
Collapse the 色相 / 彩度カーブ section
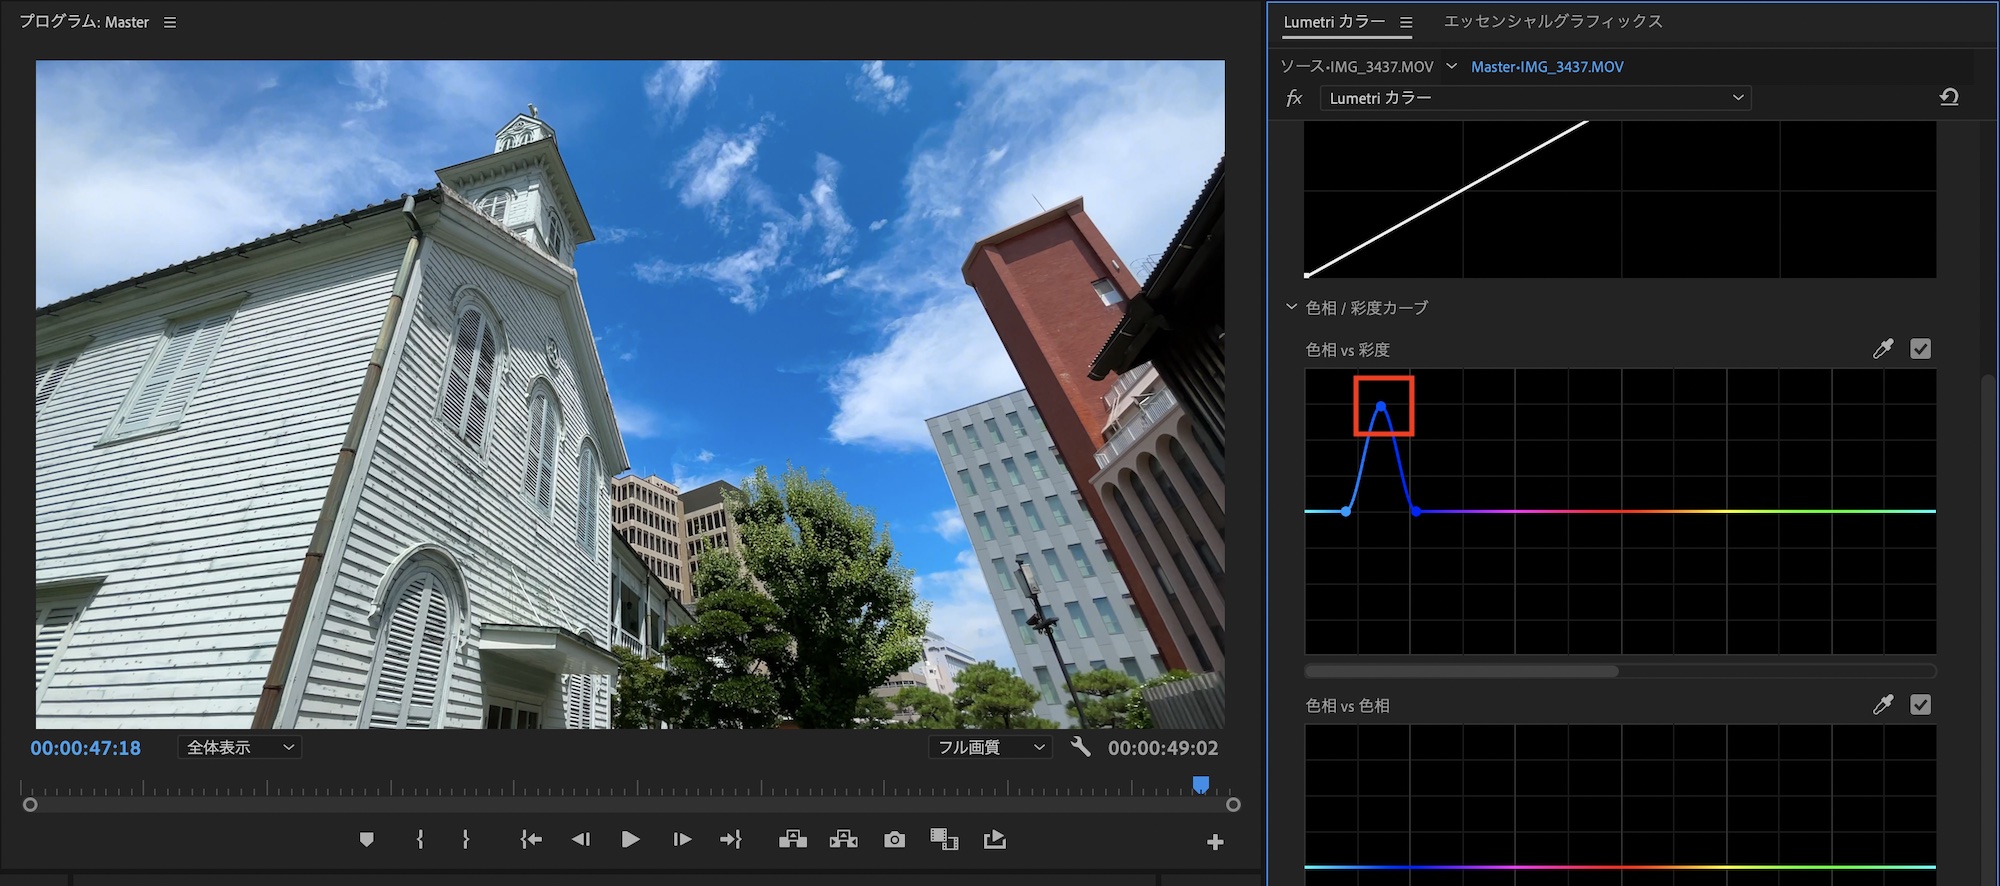tap(1291, 307)
